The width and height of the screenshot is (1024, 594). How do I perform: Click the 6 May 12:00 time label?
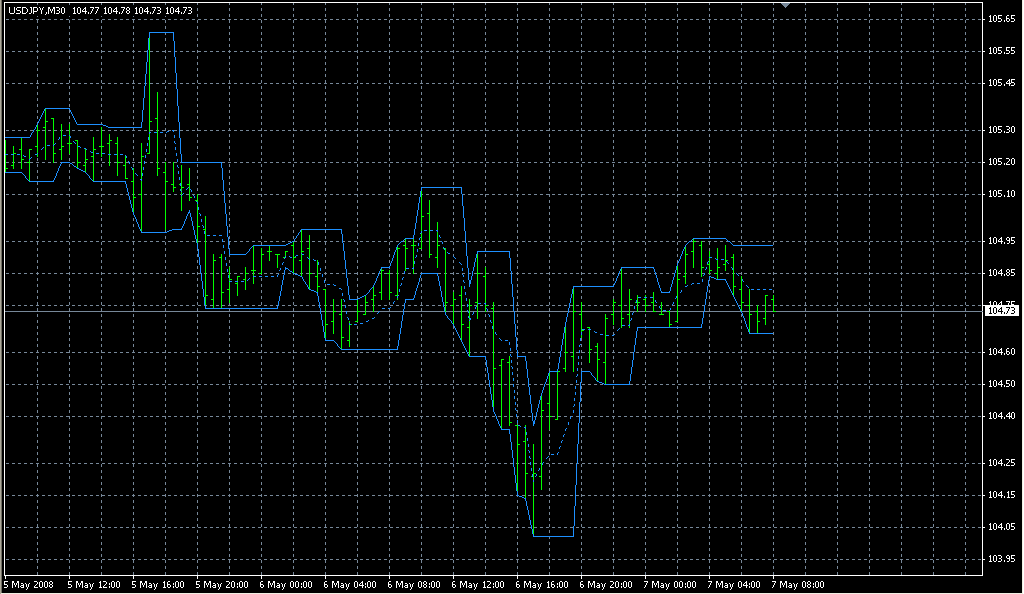tap(479, 584)
